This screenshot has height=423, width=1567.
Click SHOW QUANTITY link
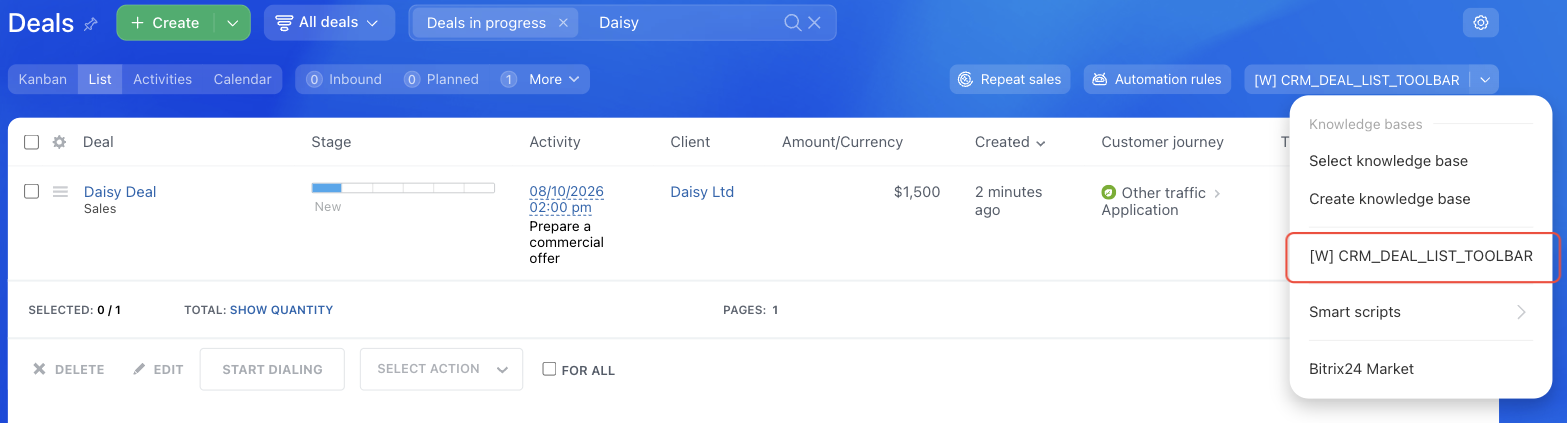281,310
